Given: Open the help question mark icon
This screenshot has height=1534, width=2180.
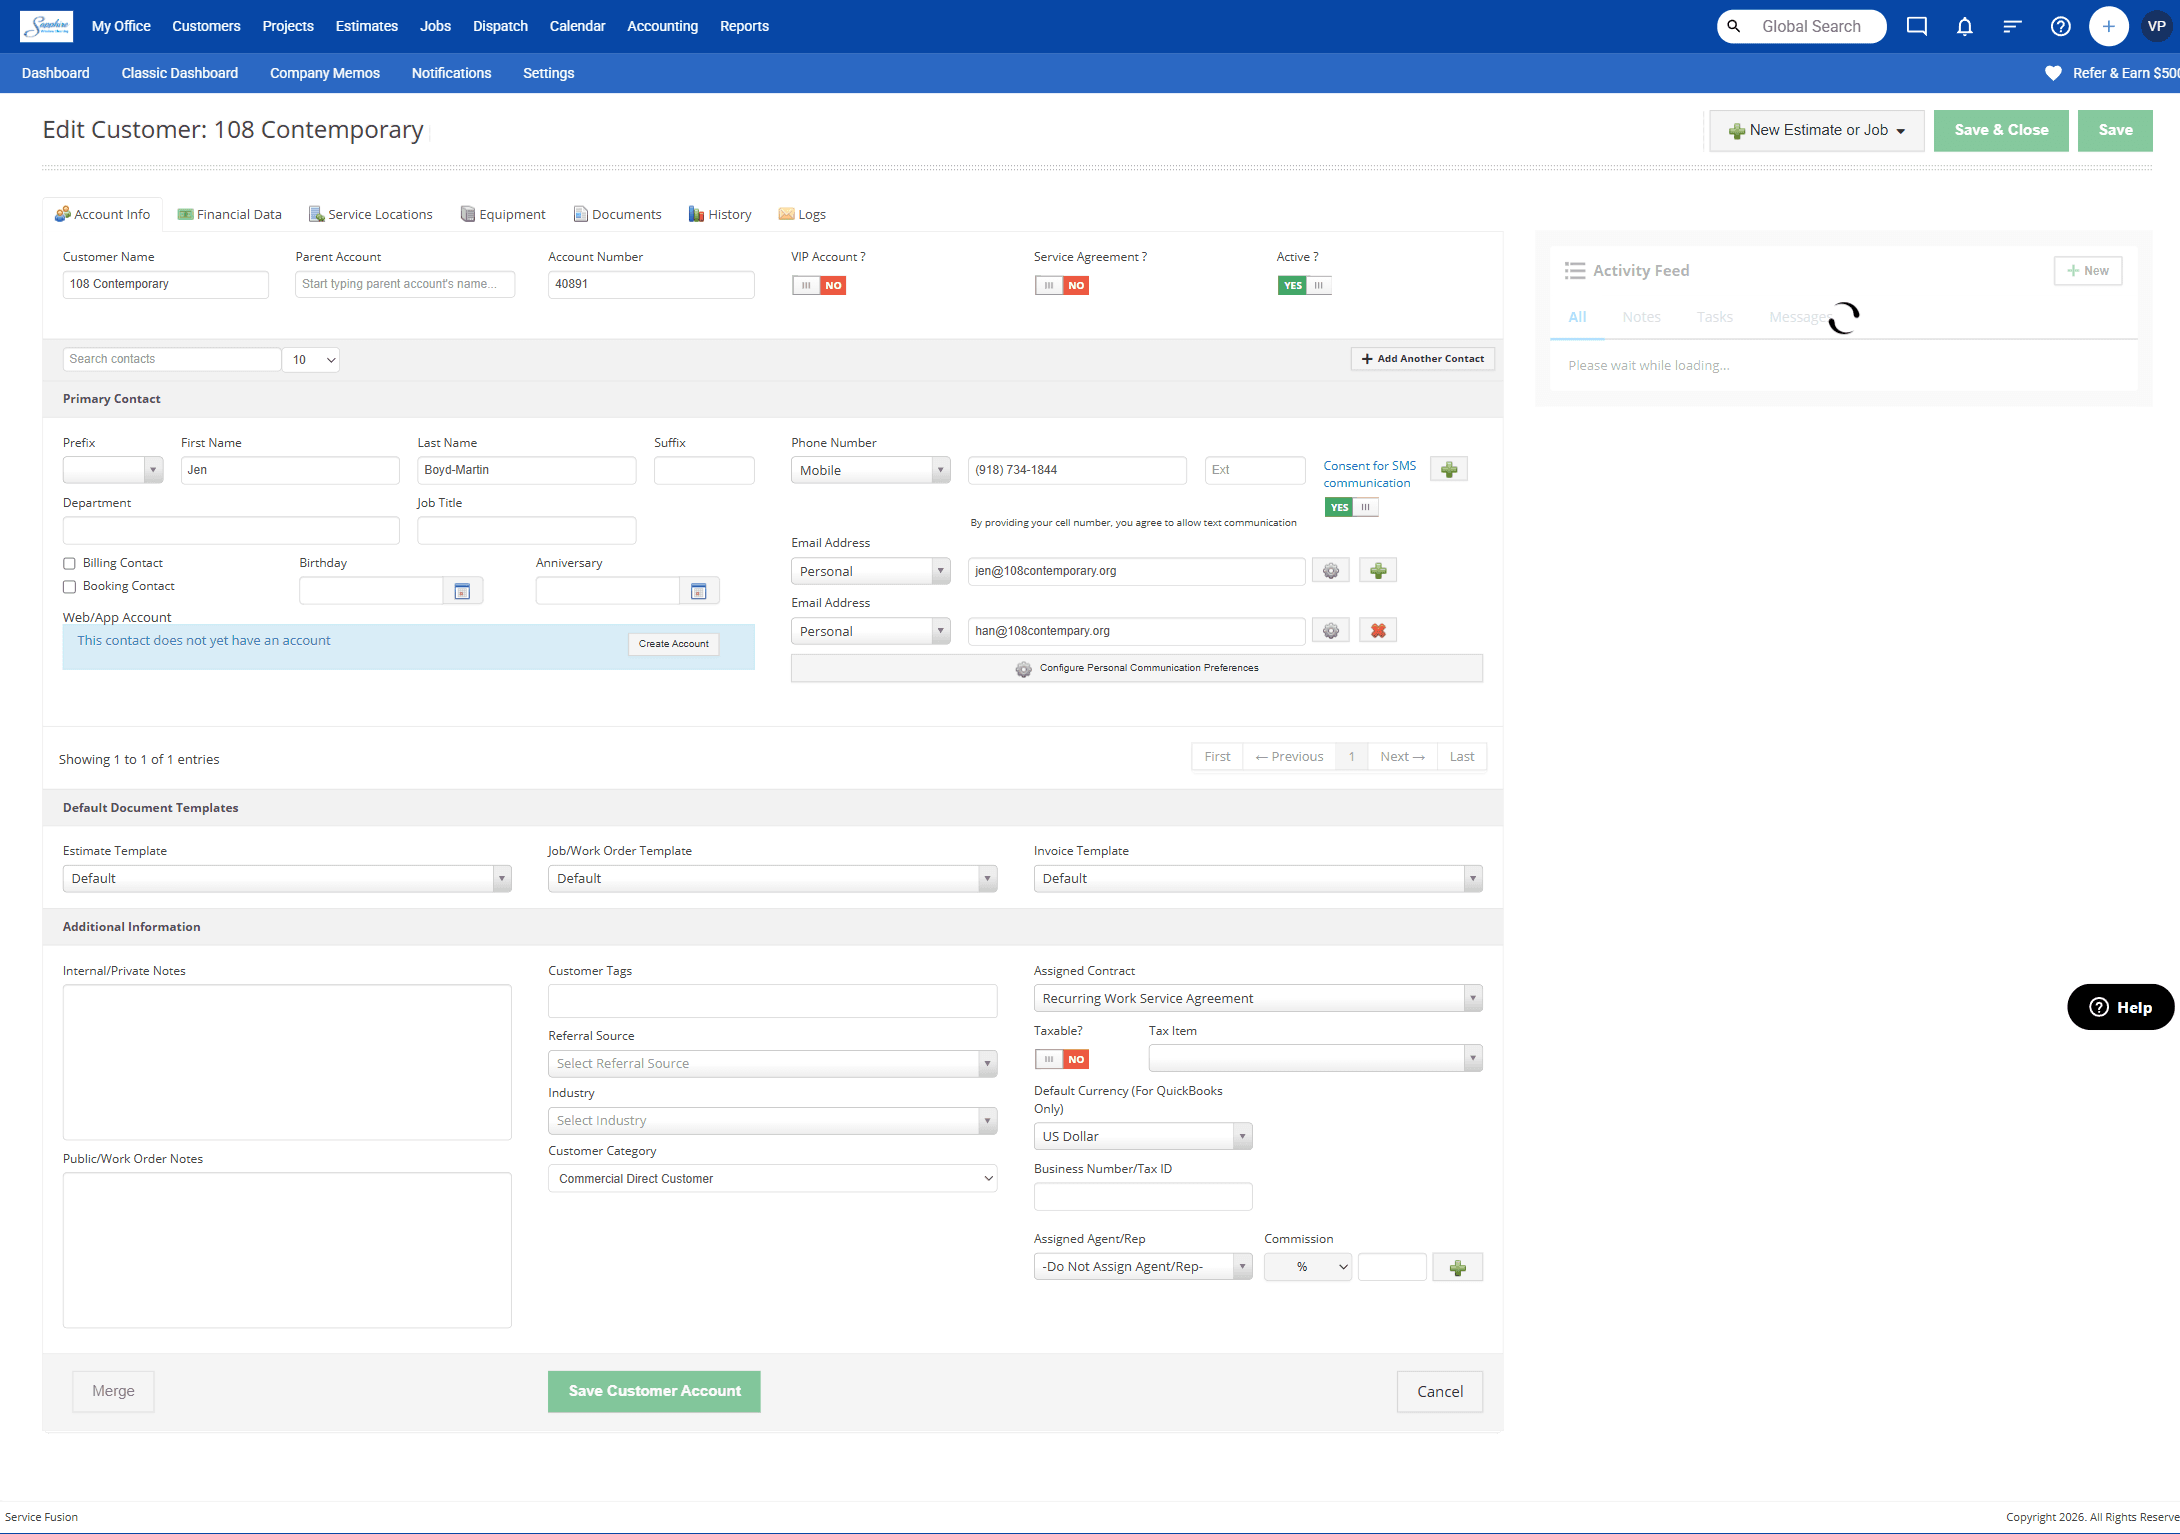Looking at the screenshot, I should [x=2060, y=26].
